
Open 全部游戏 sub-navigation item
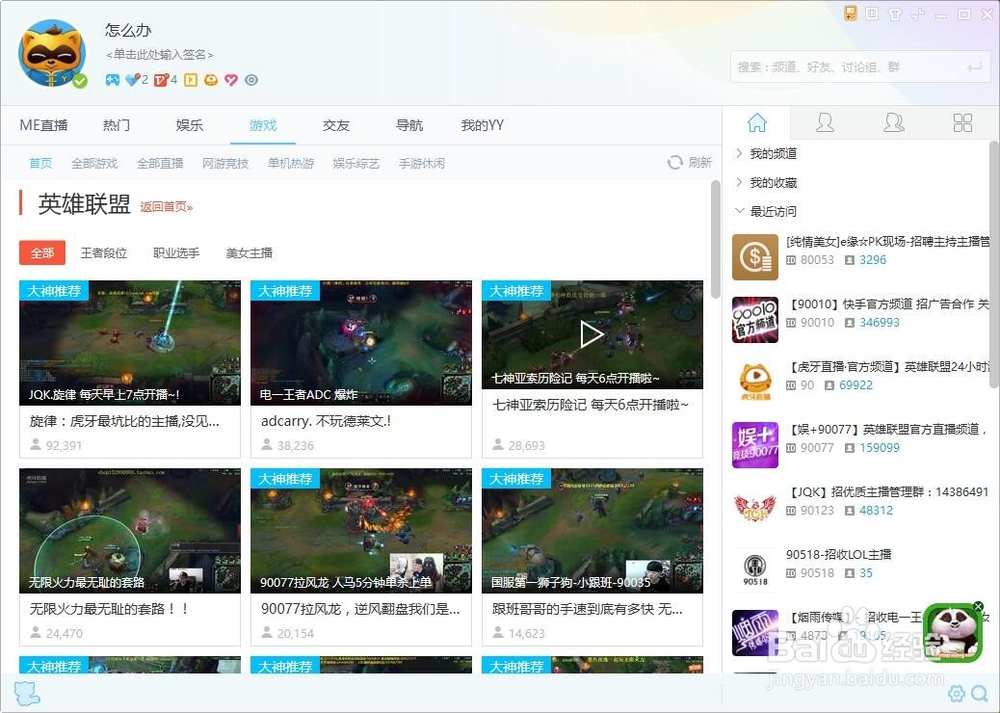click(94, 163)
